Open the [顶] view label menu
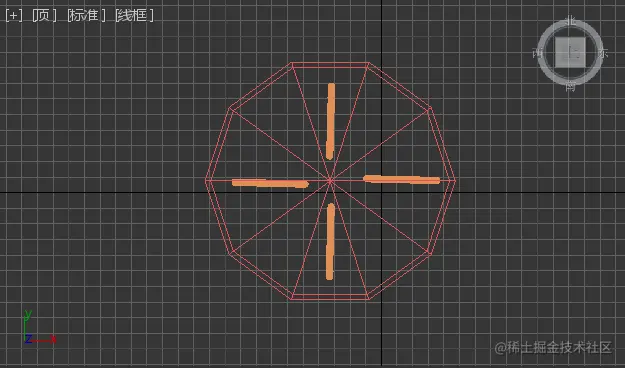The image size is (625, 368). pos(44,16)
